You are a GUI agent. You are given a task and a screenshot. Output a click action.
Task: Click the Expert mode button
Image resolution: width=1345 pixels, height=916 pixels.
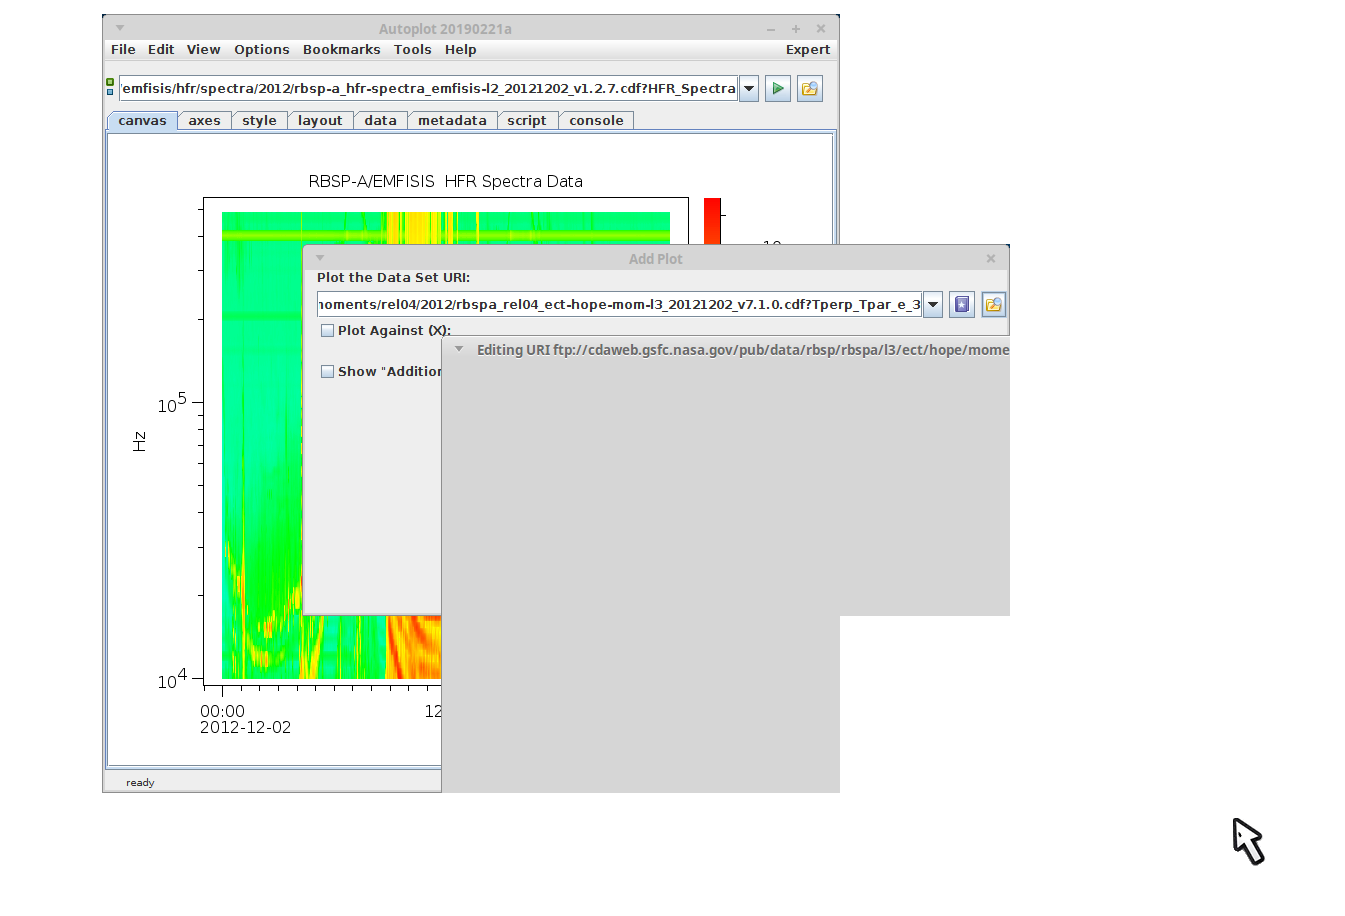point(807,50)
